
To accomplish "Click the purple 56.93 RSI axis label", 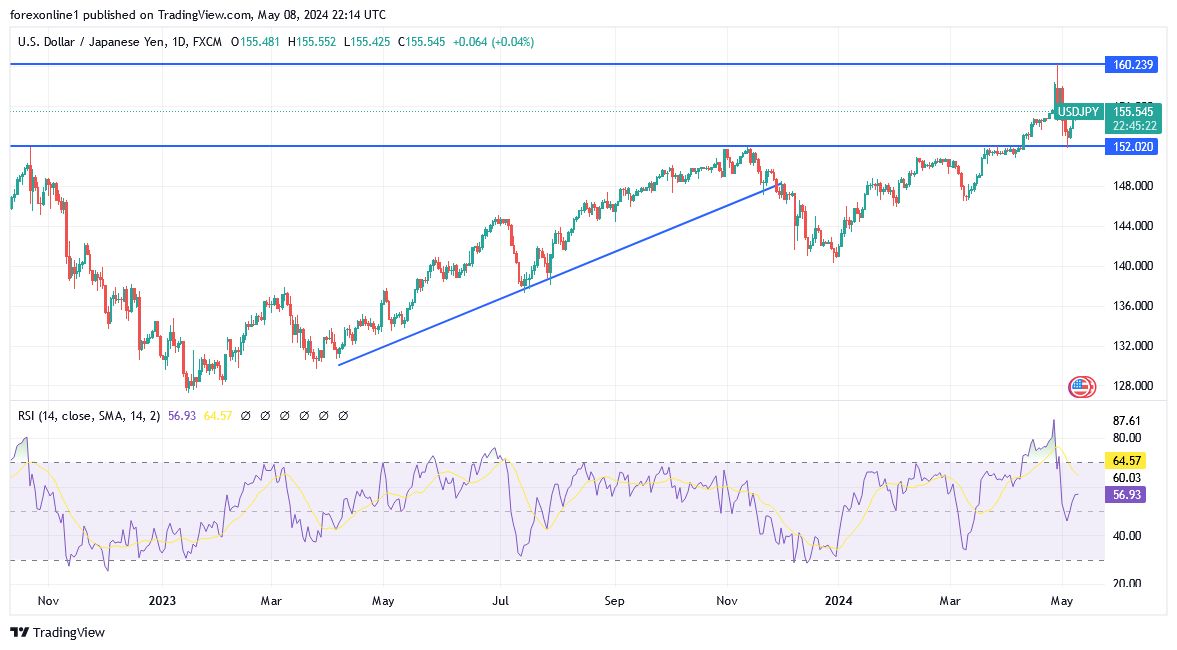I will pyautogui.click(x=1126, y=495).
